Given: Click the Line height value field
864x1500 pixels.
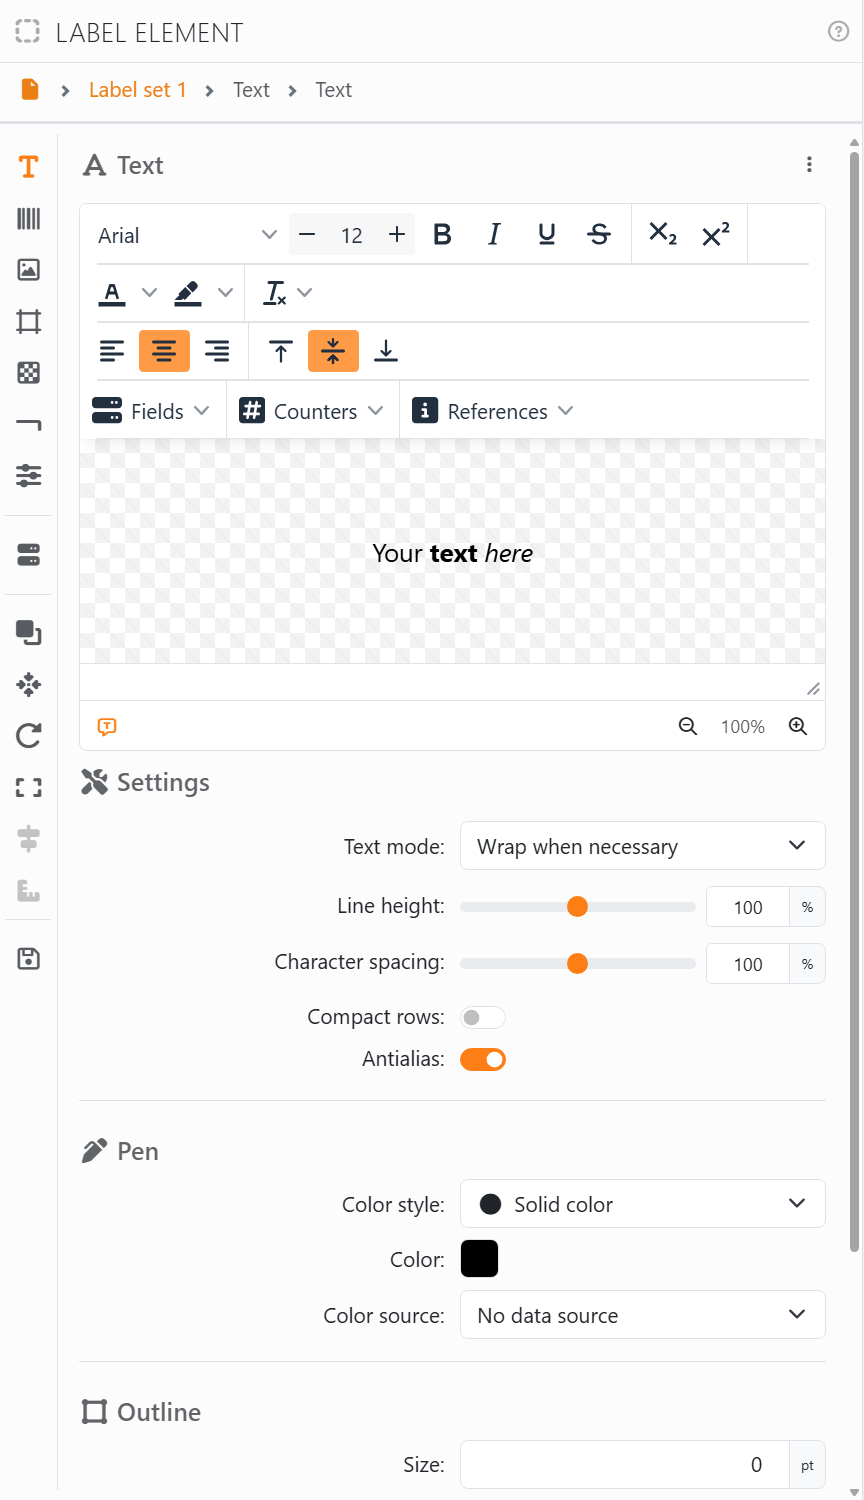Looking at the screenshot, I should pyautogui.click(x=748, y=907).
